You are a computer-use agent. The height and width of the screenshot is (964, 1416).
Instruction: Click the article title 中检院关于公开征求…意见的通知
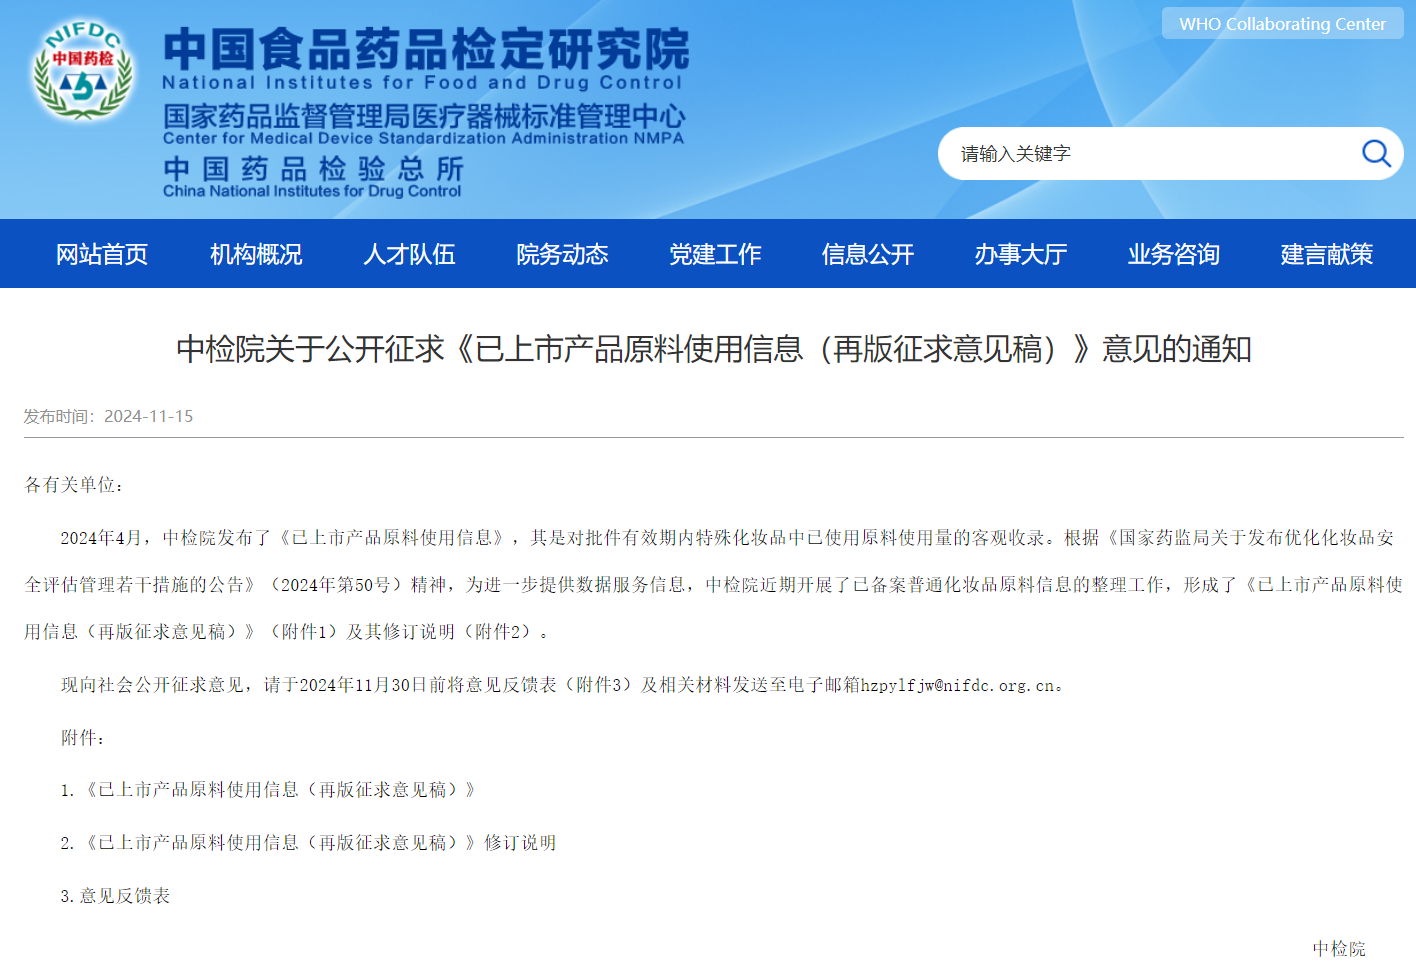[x=714, y=349]
